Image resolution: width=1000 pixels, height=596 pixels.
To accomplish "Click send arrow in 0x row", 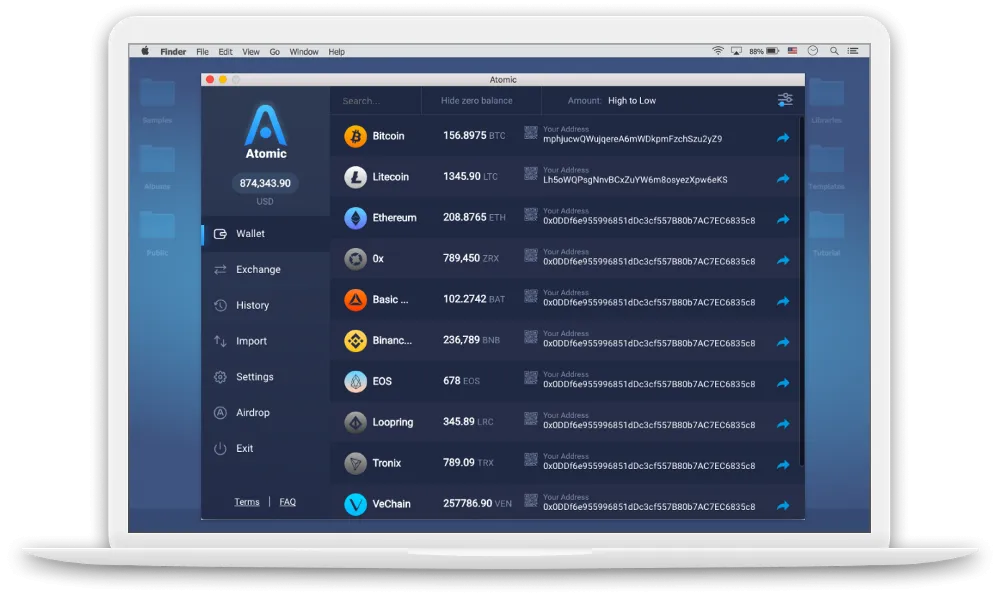I will pyautogui.click(x=783, y=260).
